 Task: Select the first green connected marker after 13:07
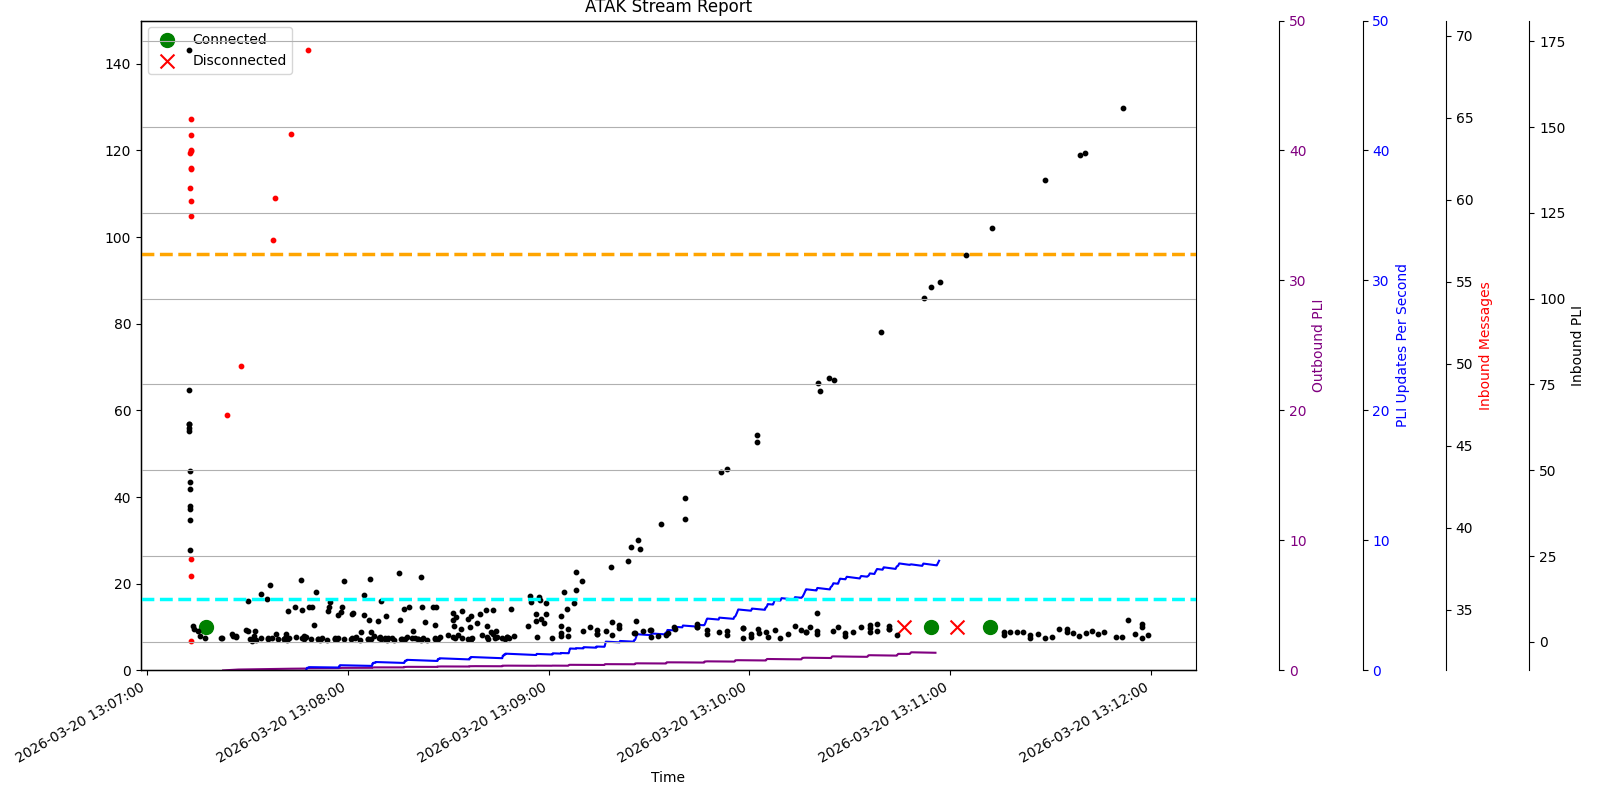click(206, 627)
